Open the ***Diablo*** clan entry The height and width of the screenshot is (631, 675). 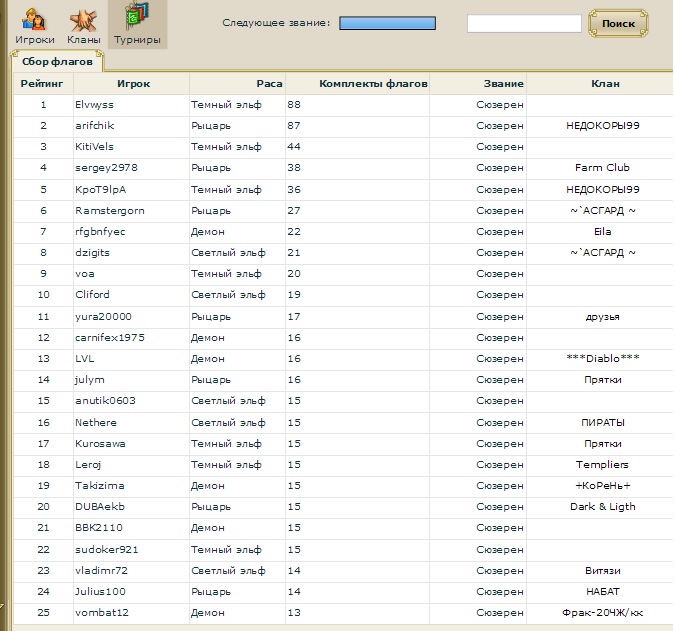tap(601, 358)
